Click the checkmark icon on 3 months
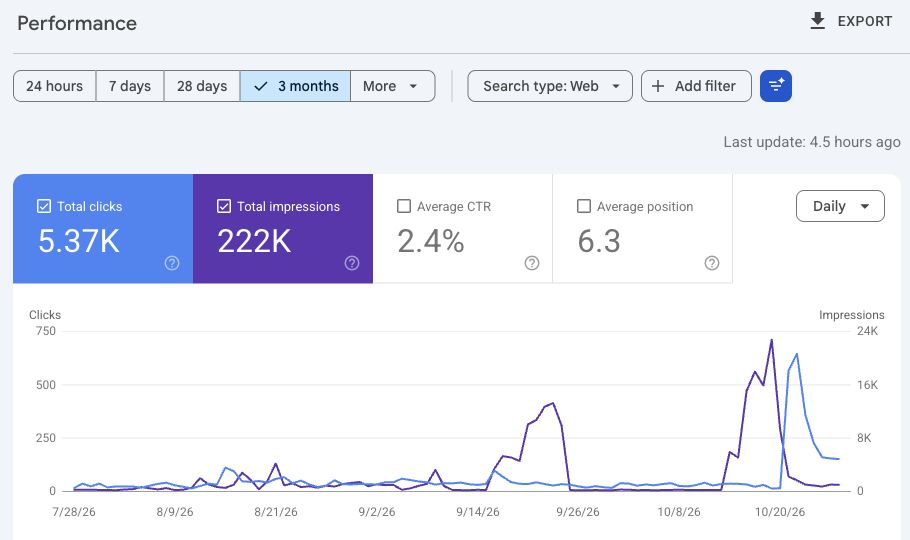 click(x=261, y=86)
